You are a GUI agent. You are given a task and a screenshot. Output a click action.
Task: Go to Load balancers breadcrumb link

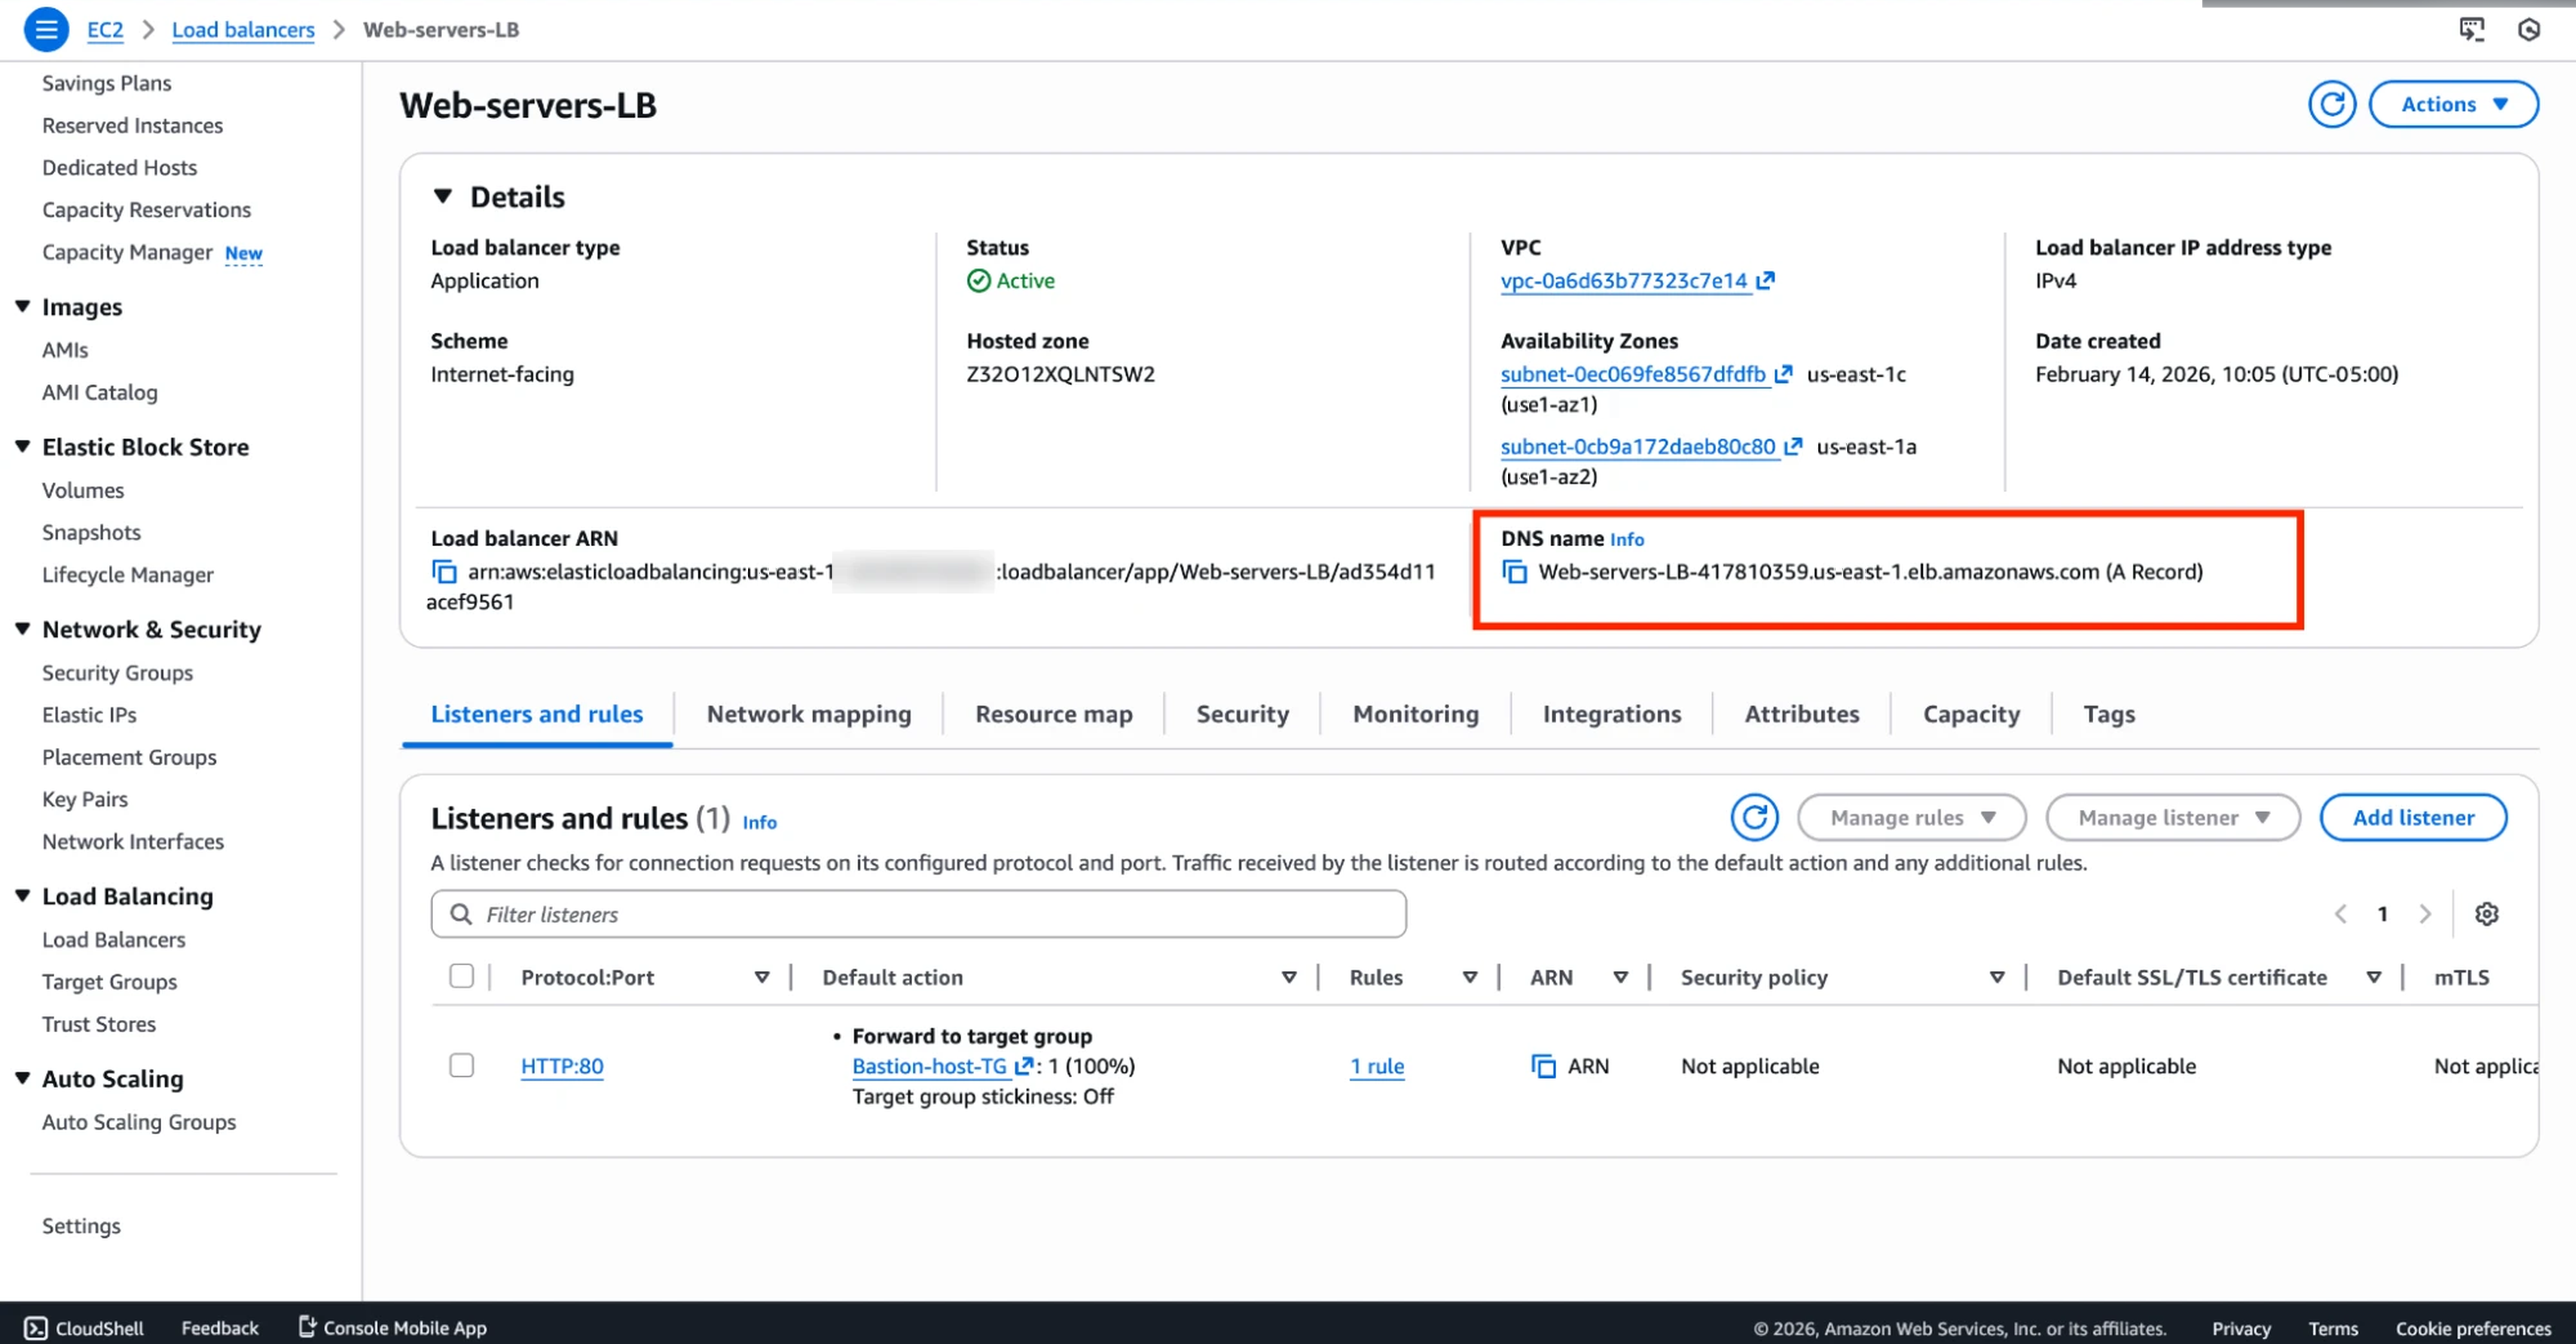pyautogui.click(x=243, y=29)
